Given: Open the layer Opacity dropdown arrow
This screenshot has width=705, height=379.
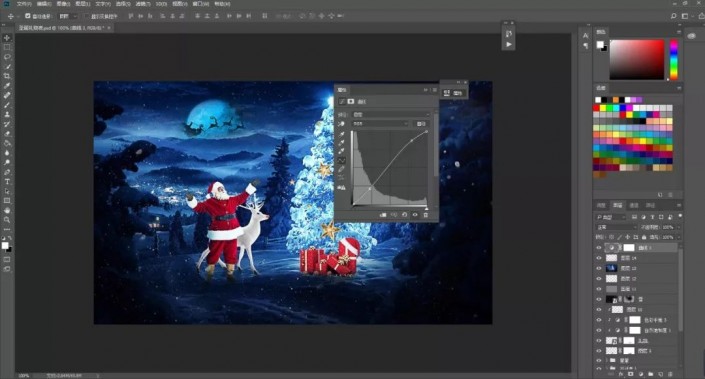Looking at the screenshot, I should pos(678,227).
